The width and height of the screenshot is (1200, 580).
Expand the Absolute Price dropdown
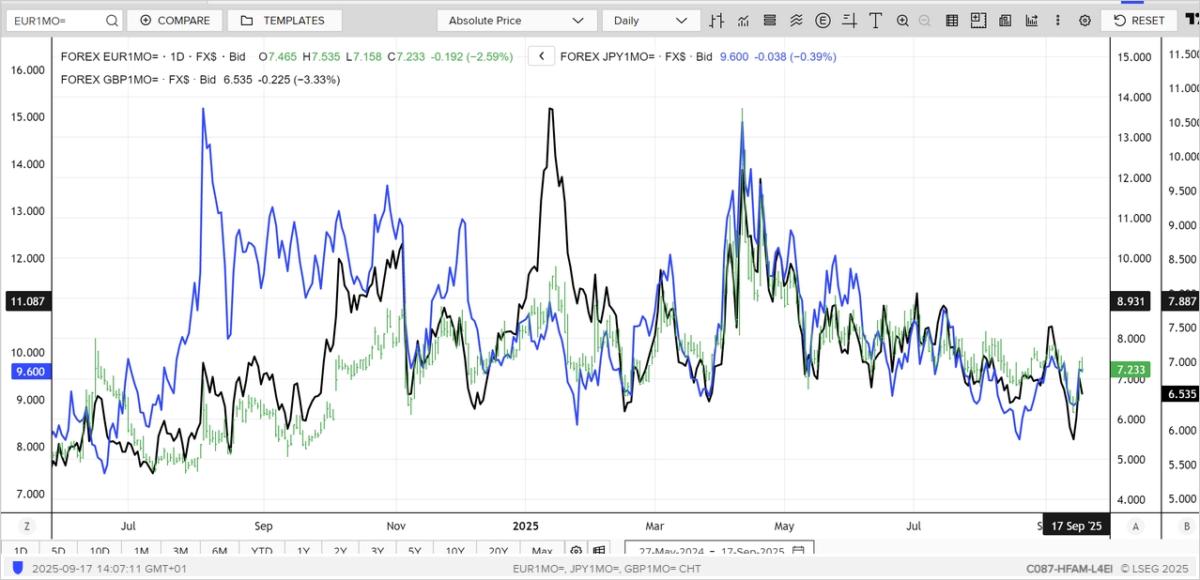(x=516, y=20)
